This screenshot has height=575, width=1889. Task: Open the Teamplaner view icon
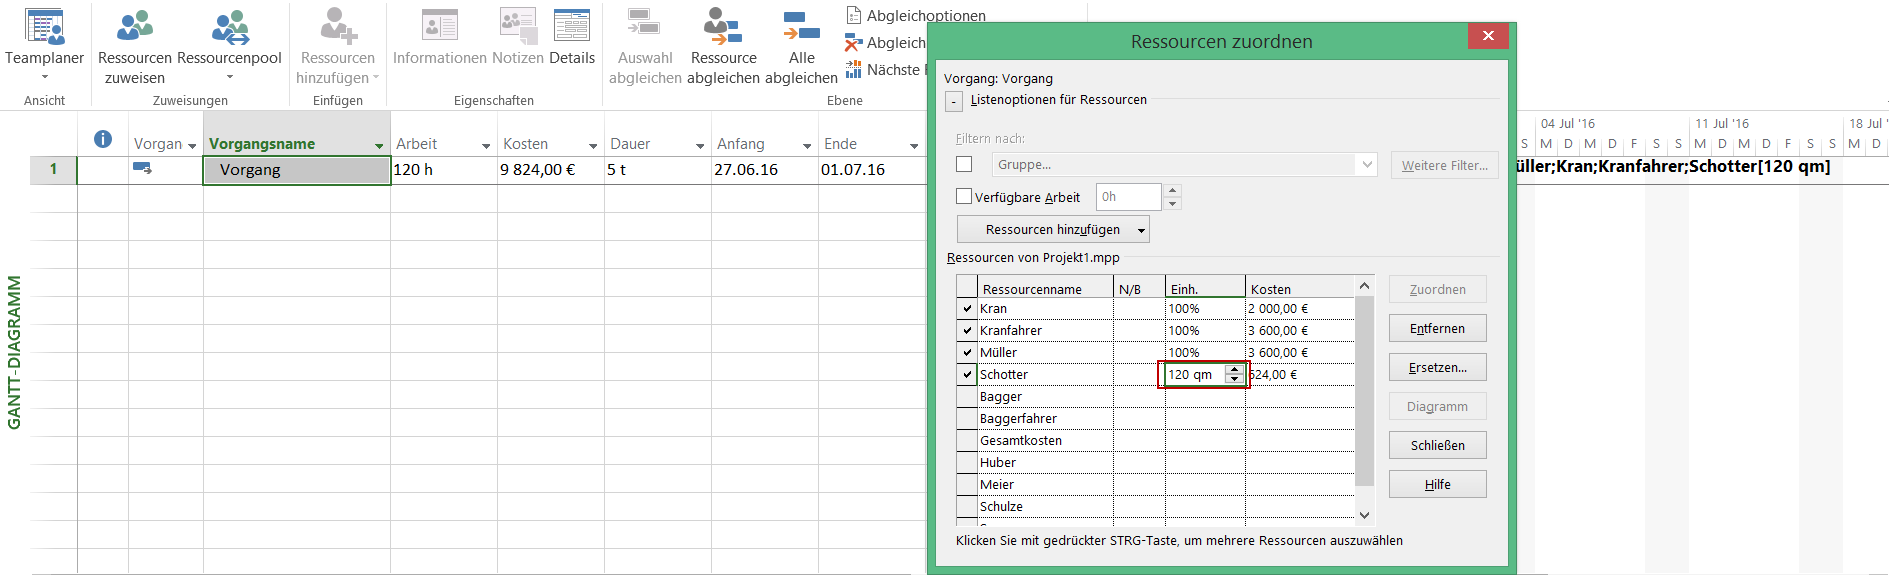44,27
